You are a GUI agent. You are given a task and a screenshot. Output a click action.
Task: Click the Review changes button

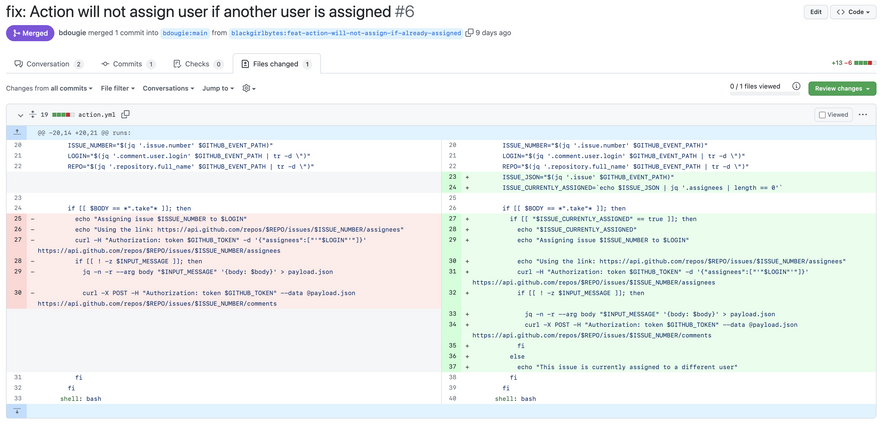(x=841, y=88)
